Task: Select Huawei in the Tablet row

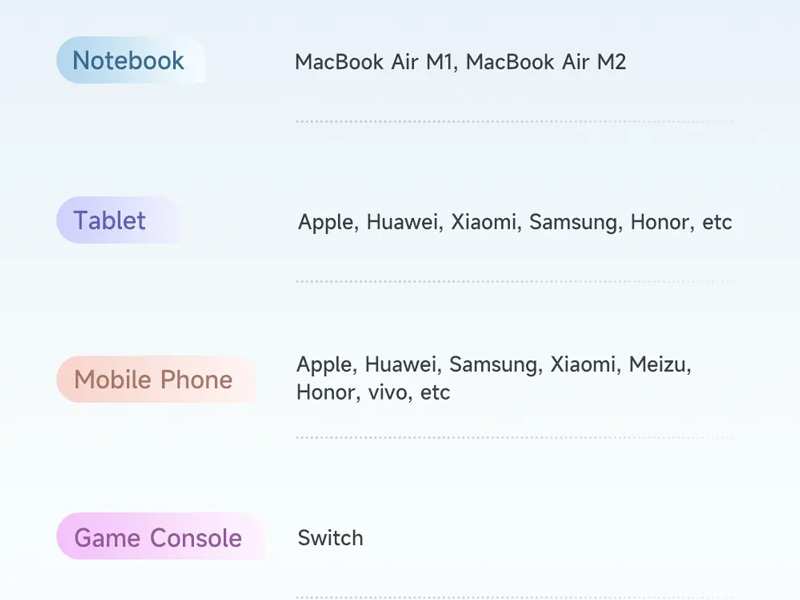Action: coord(402,222)
